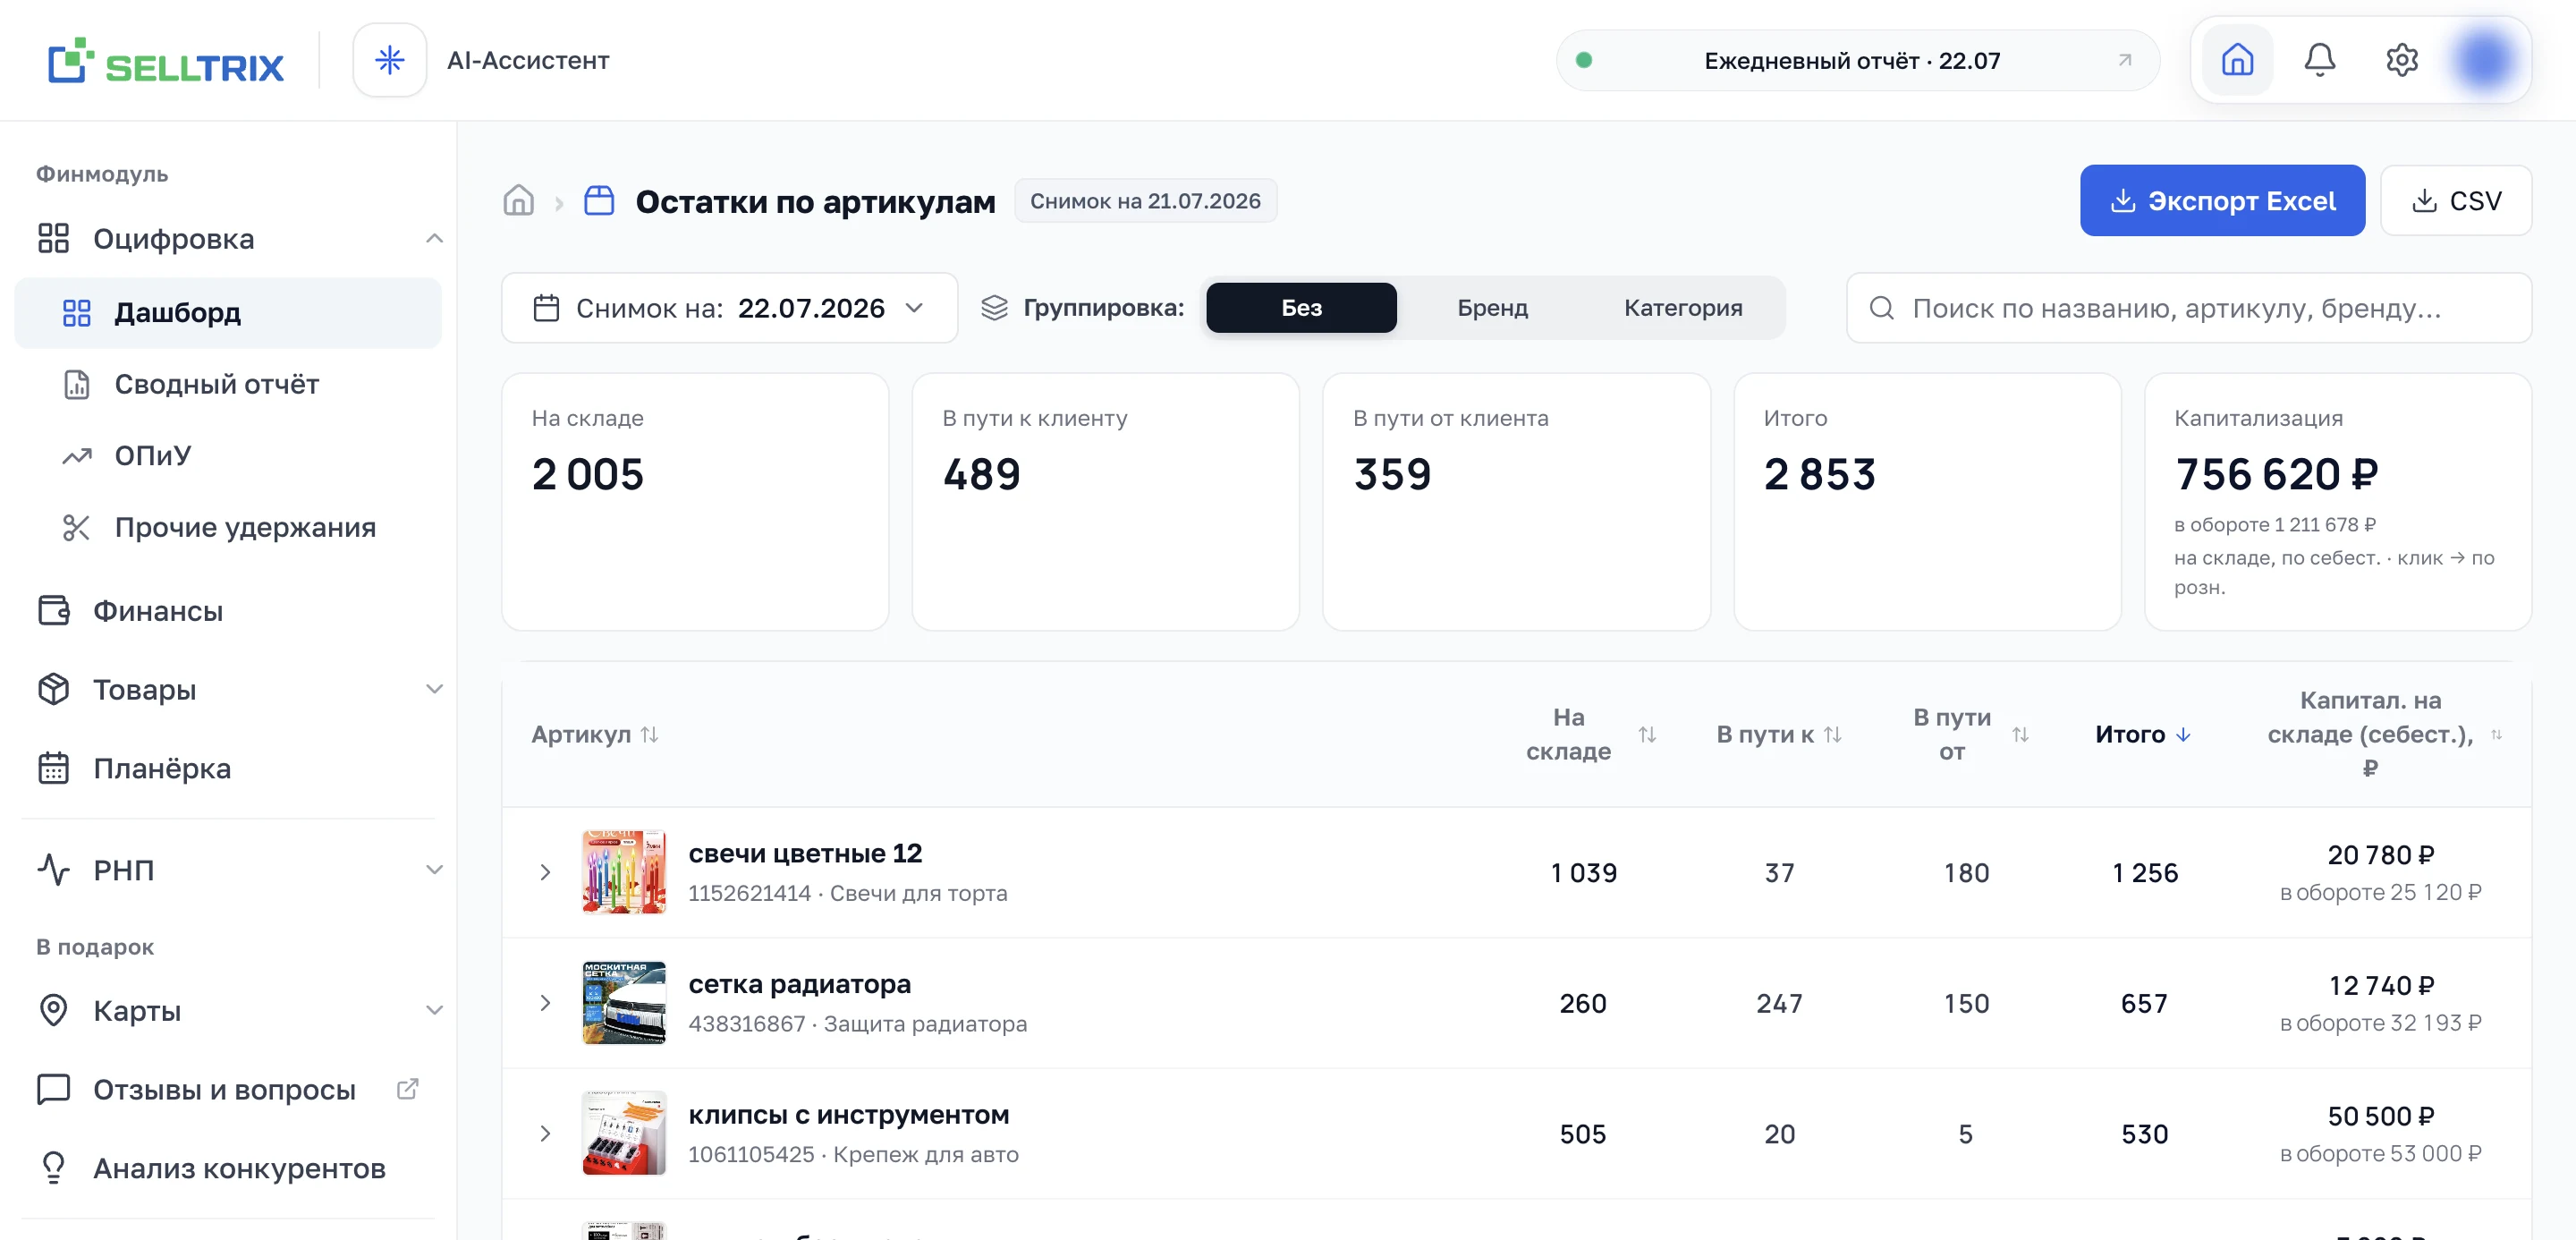Click the layers icon near Группировка
This screenshot has height=1240, width=2576.
tap(994, 308)
